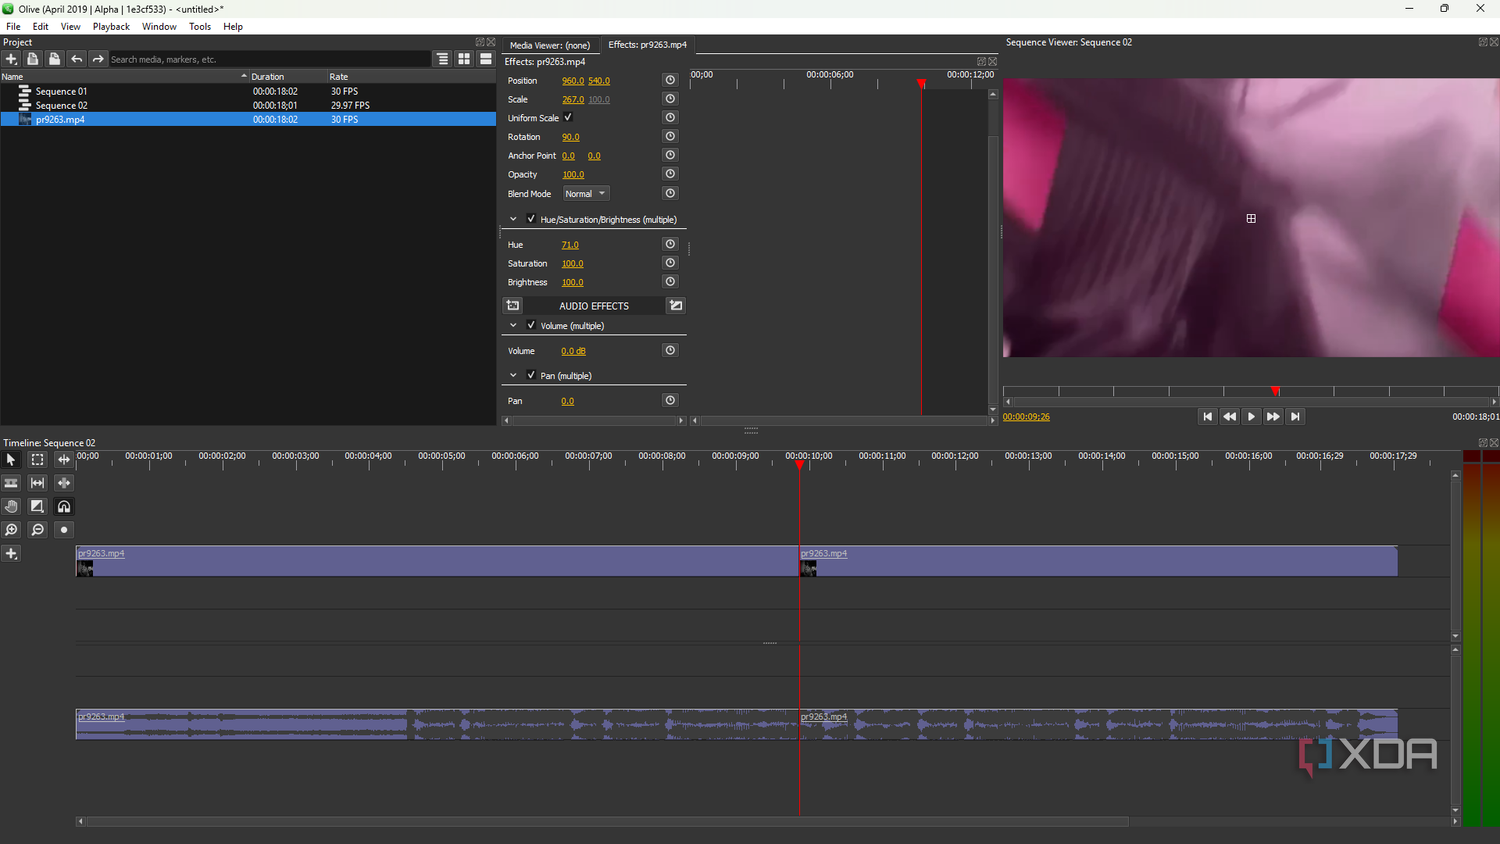
Task: Select the Razor tool
Action: tap(11, 483)
